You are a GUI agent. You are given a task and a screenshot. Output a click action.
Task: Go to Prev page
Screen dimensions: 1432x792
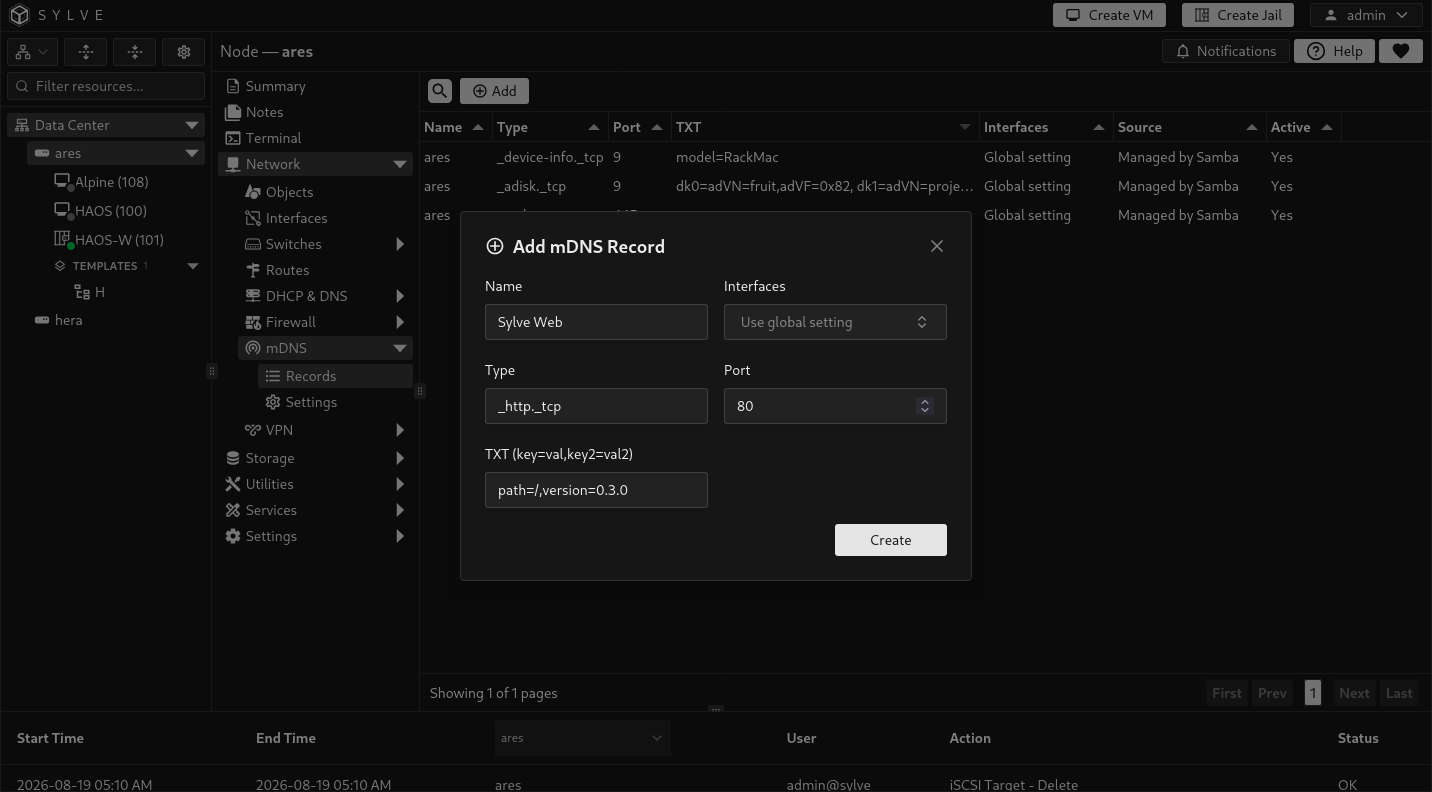(1272, 693)
